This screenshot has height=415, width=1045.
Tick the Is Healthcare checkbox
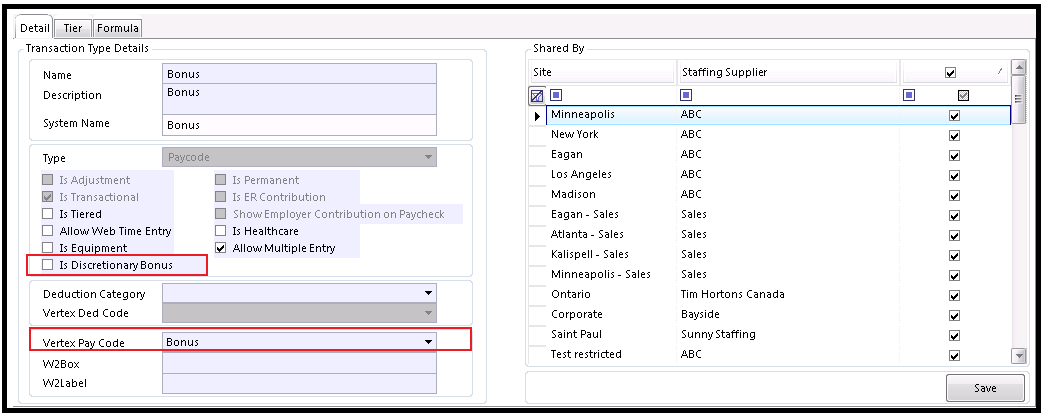click(221, 231)
